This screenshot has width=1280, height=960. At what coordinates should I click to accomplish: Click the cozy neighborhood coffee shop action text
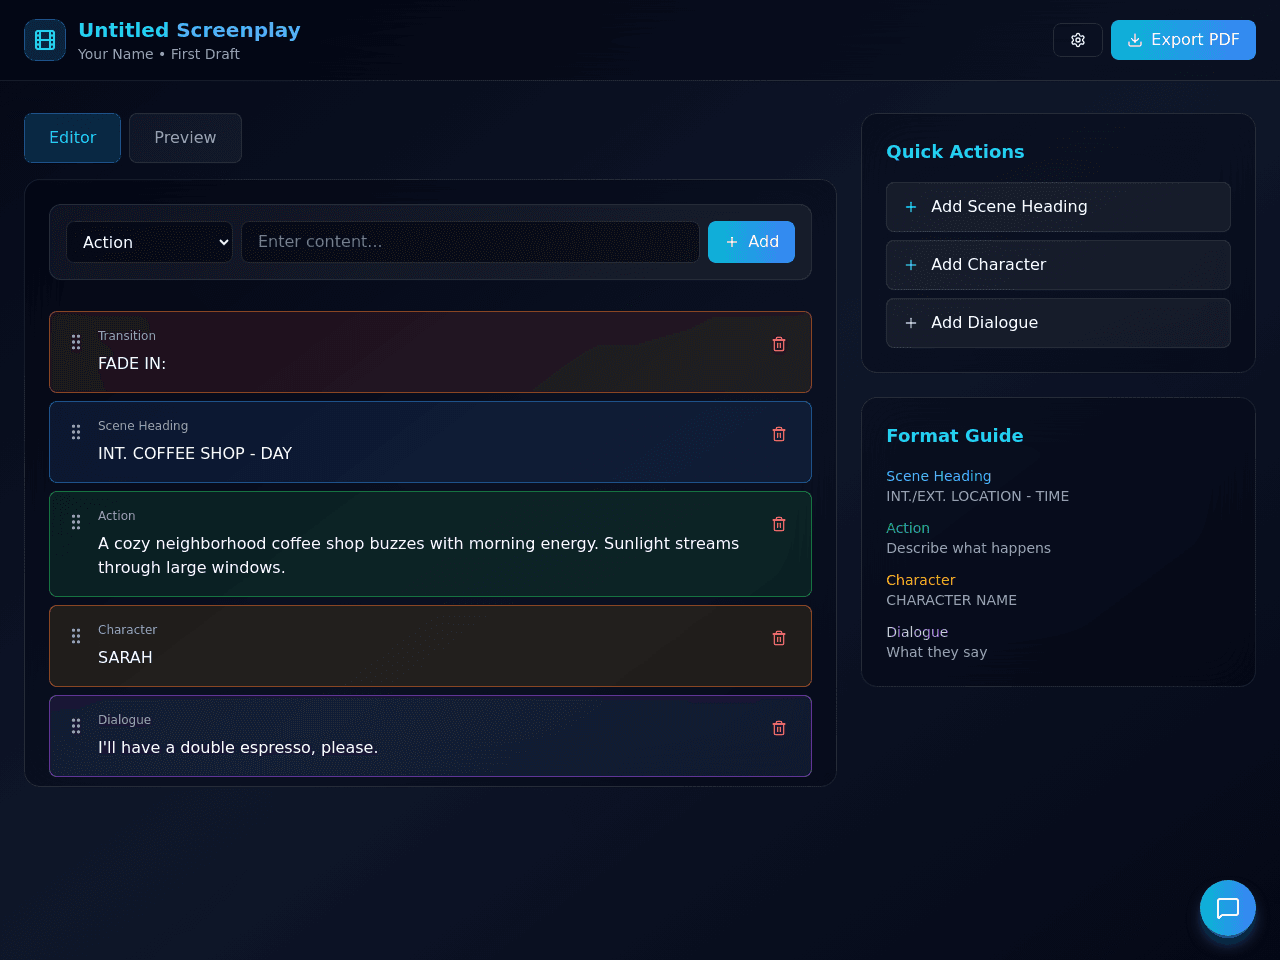click(418, 556)
